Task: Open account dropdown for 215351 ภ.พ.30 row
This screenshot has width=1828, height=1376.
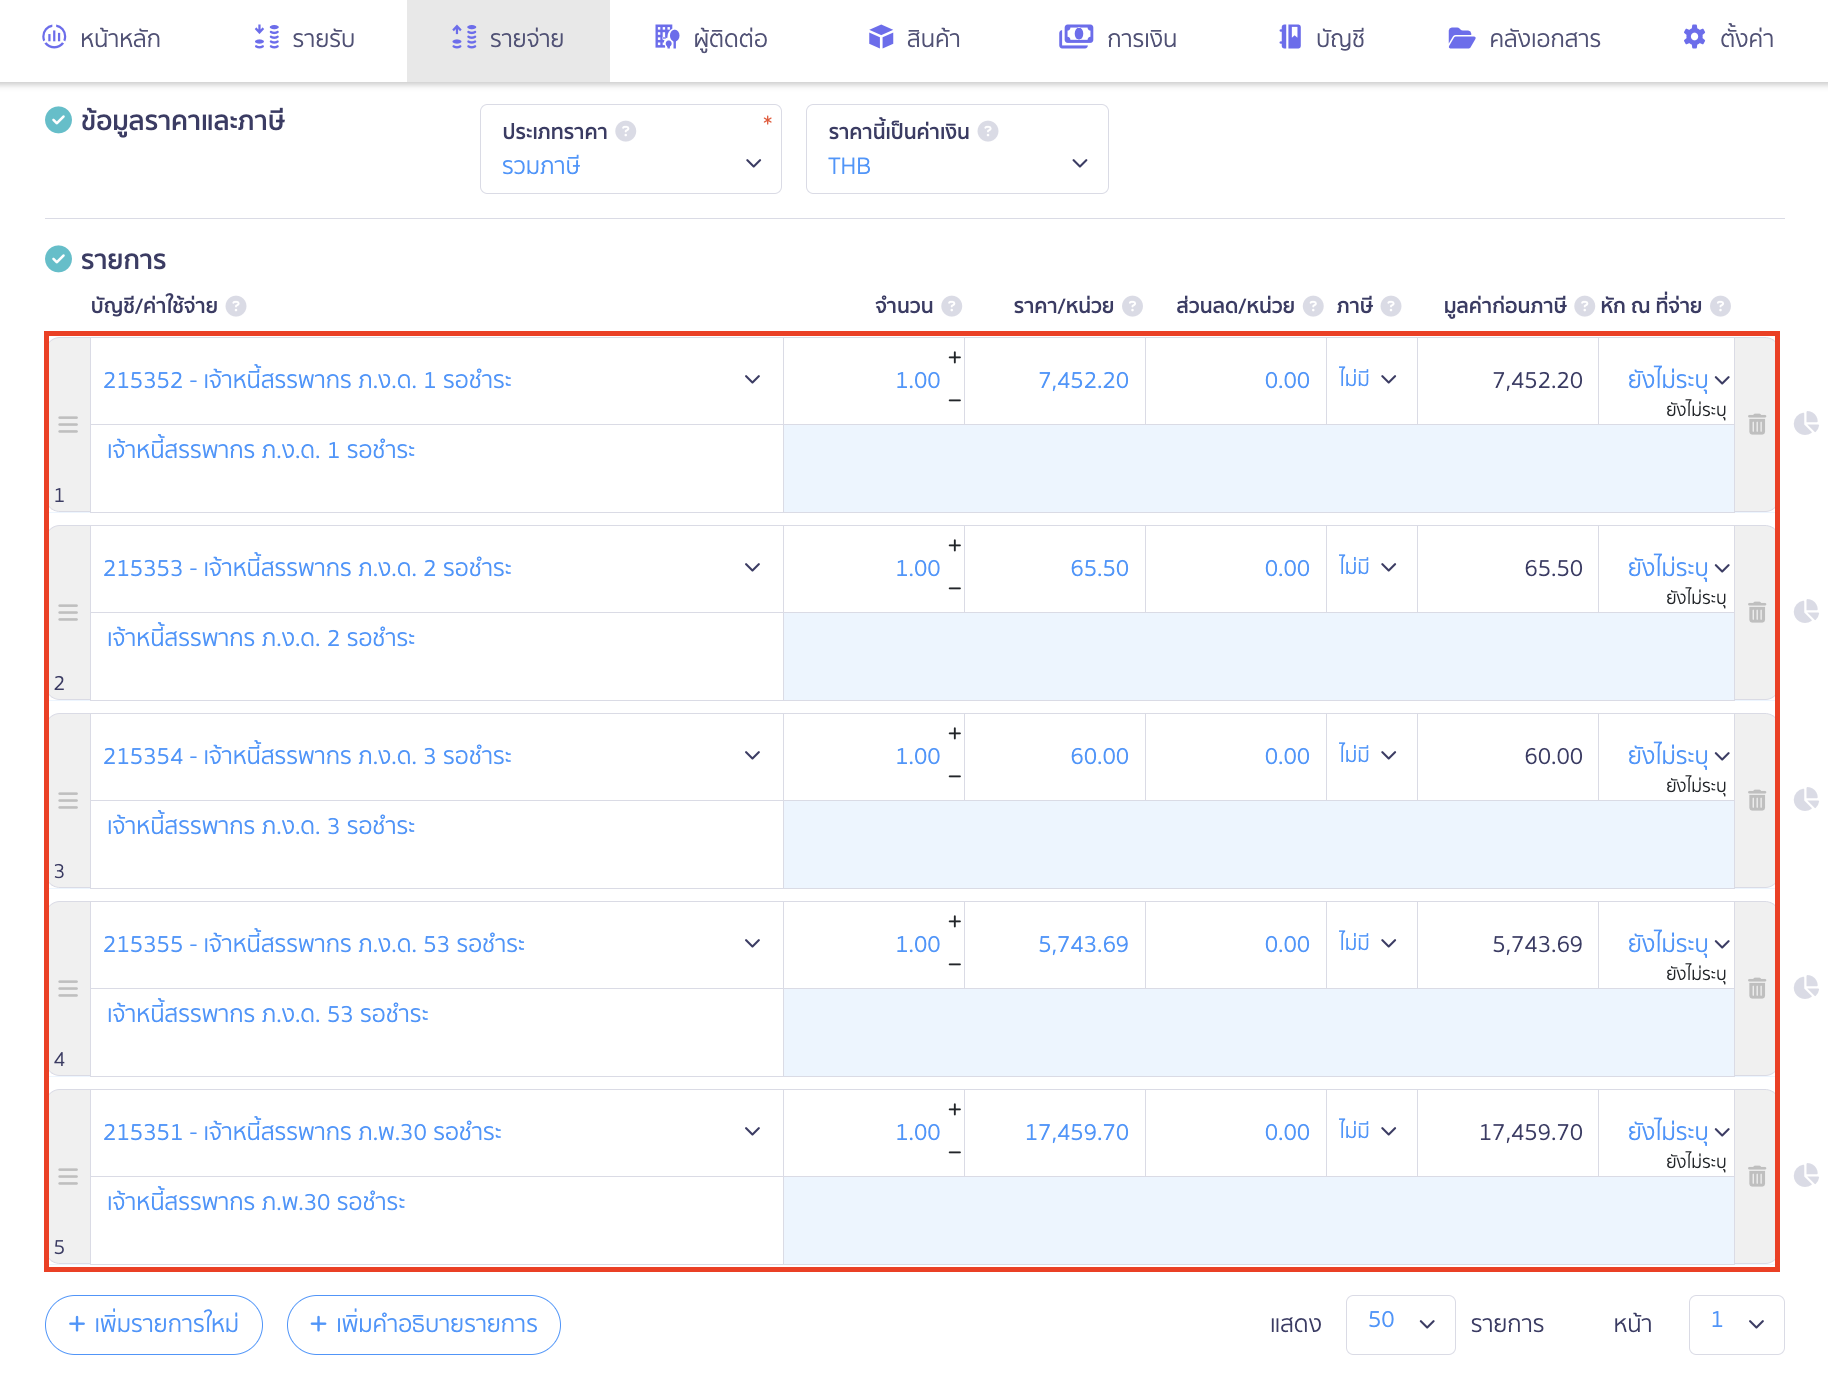Action: (x=752, y=1132)
